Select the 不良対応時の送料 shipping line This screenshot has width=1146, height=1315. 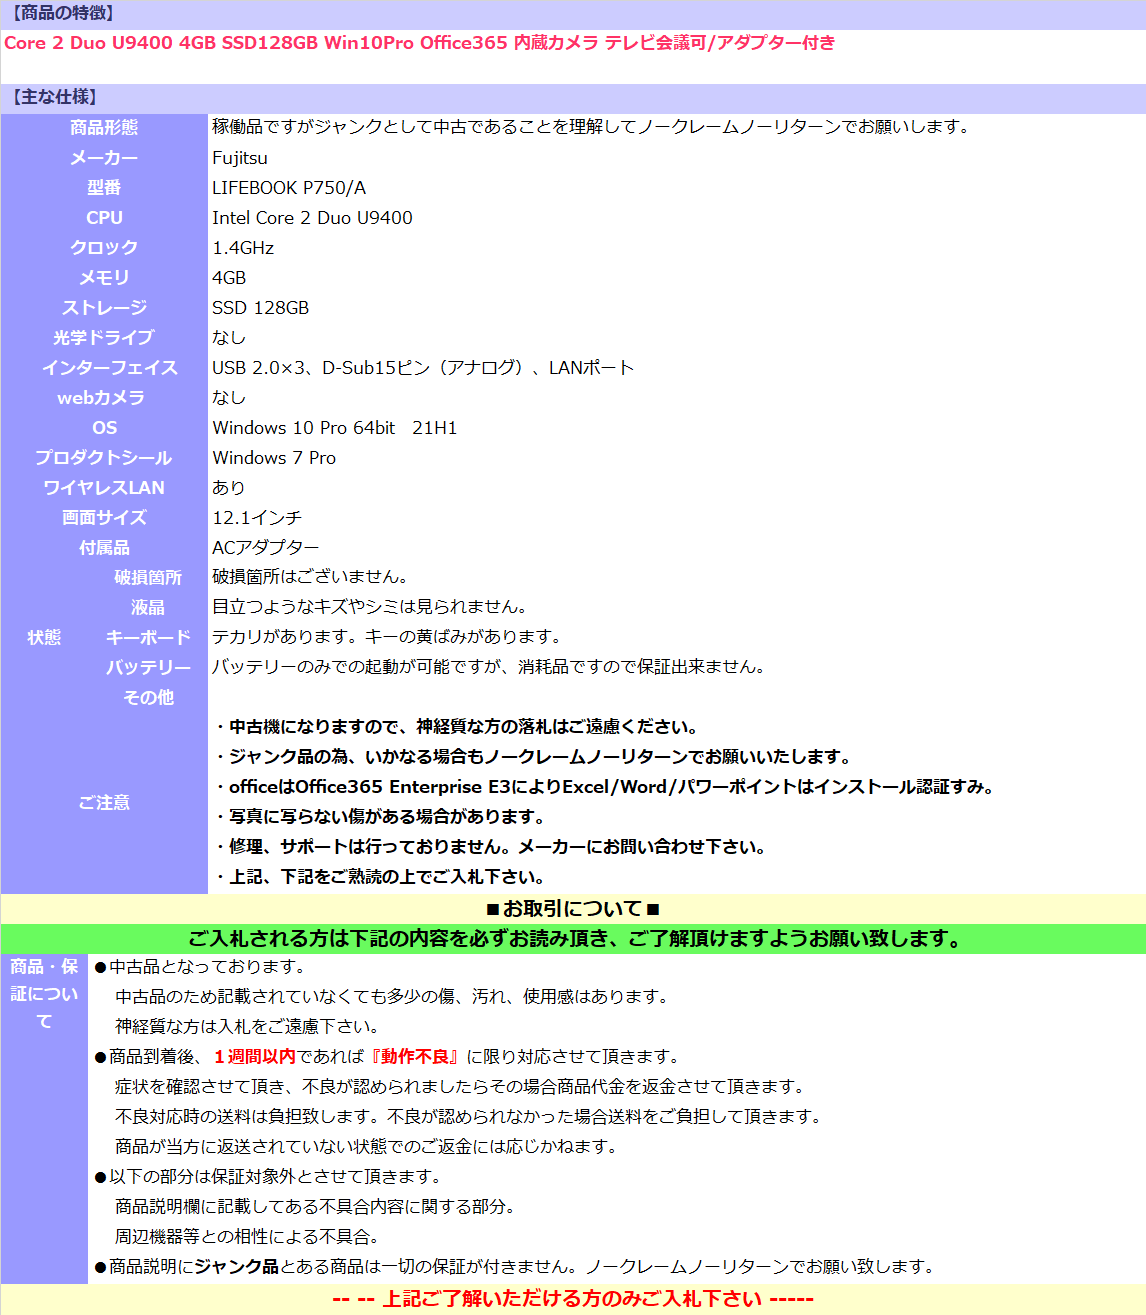click(468, 1117)
